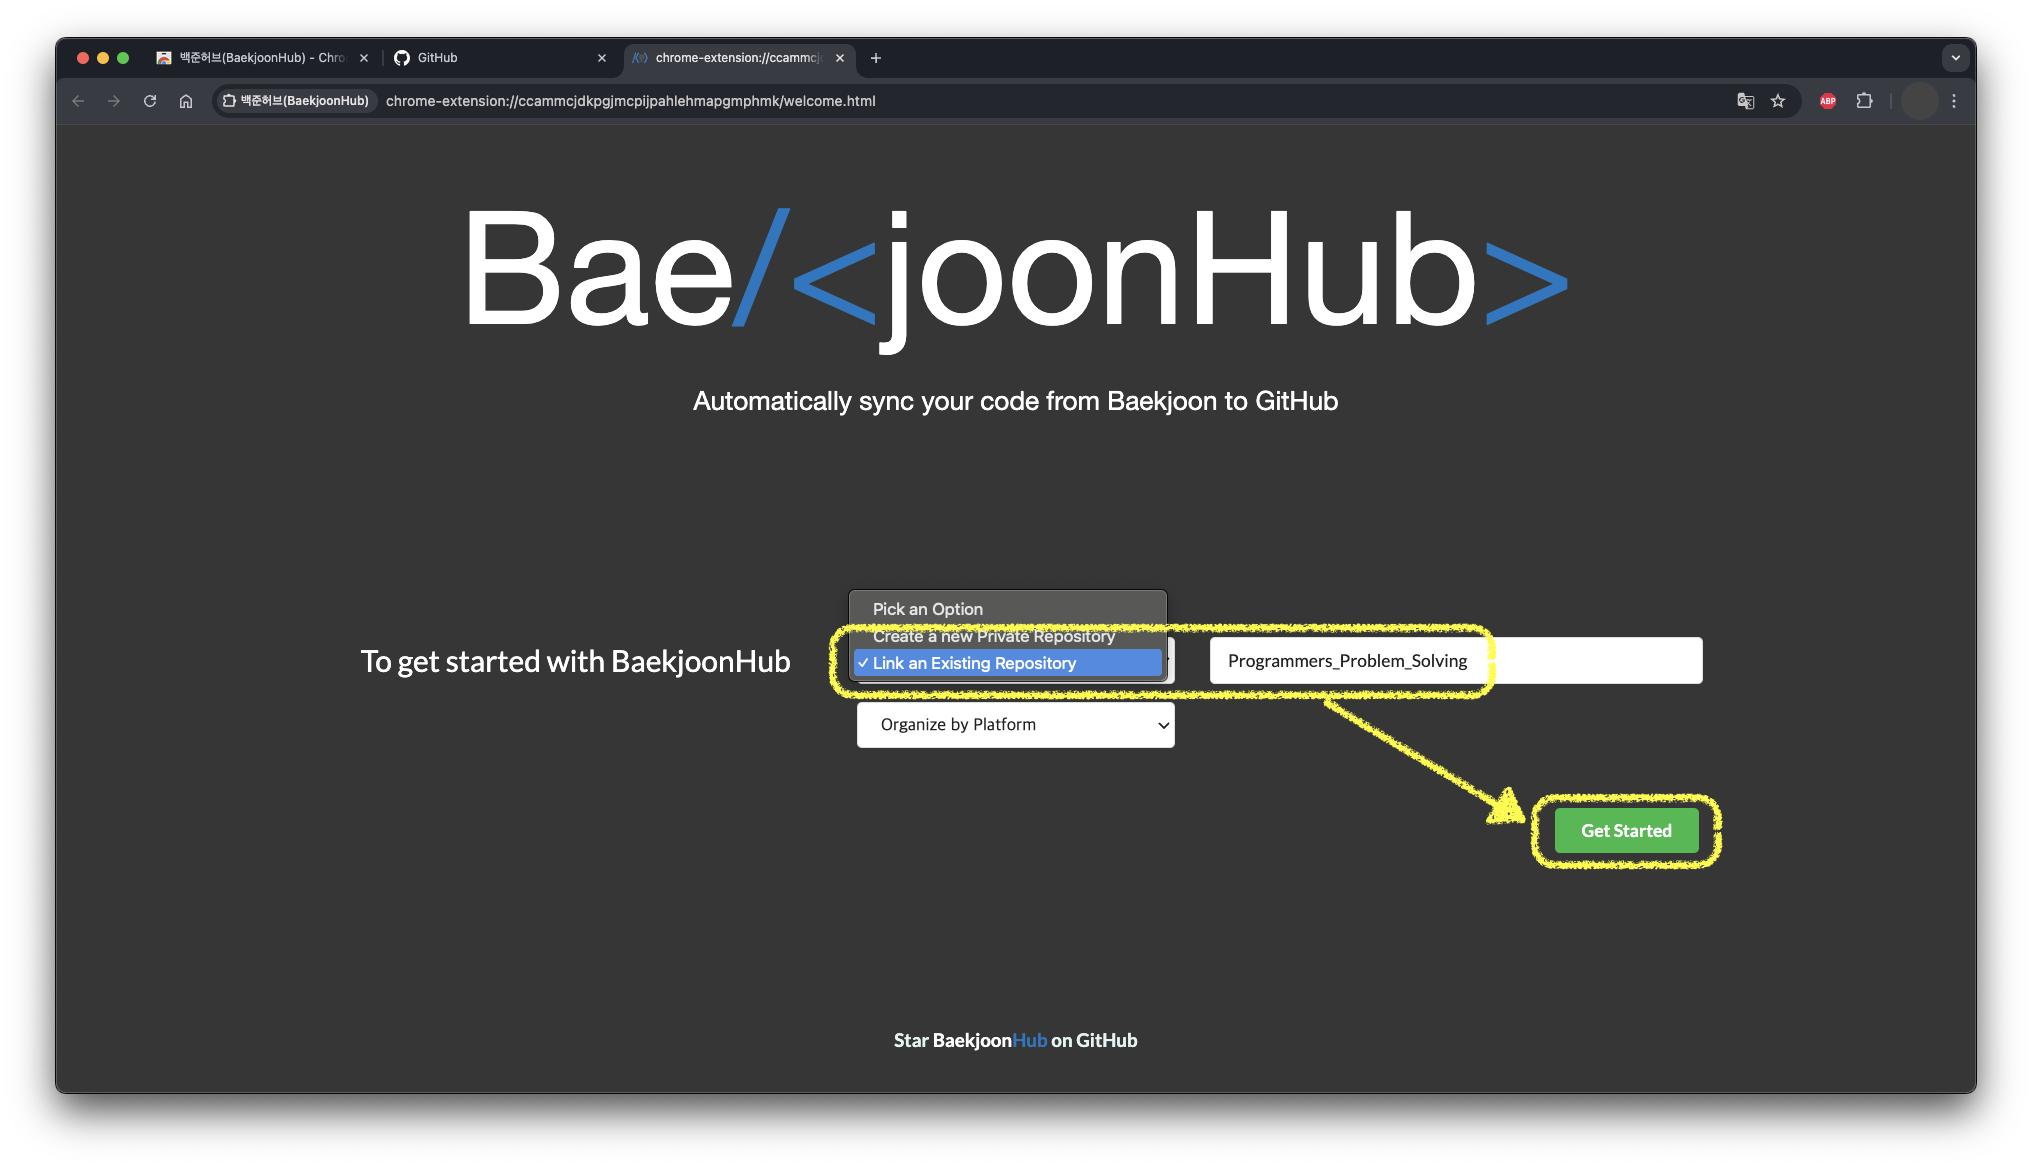
Task: Click the repository name input field
Action: (x=1455, y=661)
